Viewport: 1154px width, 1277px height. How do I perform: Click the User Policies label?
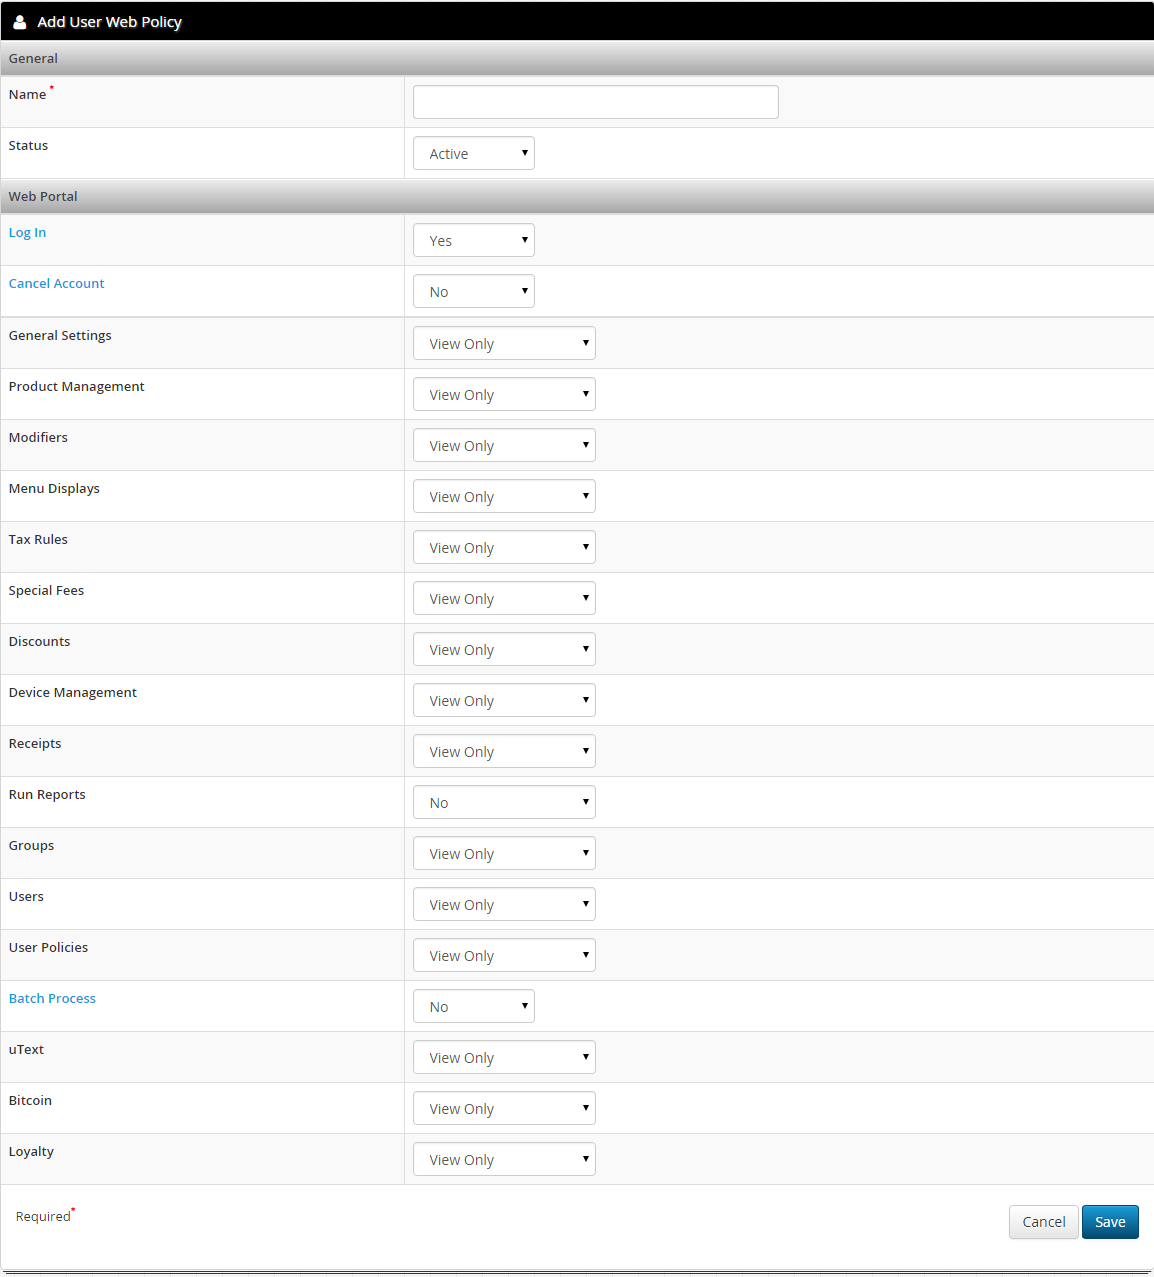[x=48, y=948]
